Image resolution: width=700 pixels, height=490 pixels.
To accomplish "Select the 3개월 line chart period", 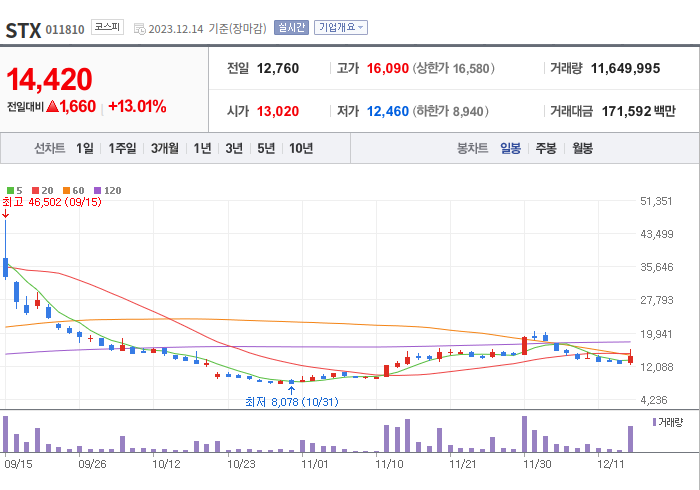I will 164,148.
